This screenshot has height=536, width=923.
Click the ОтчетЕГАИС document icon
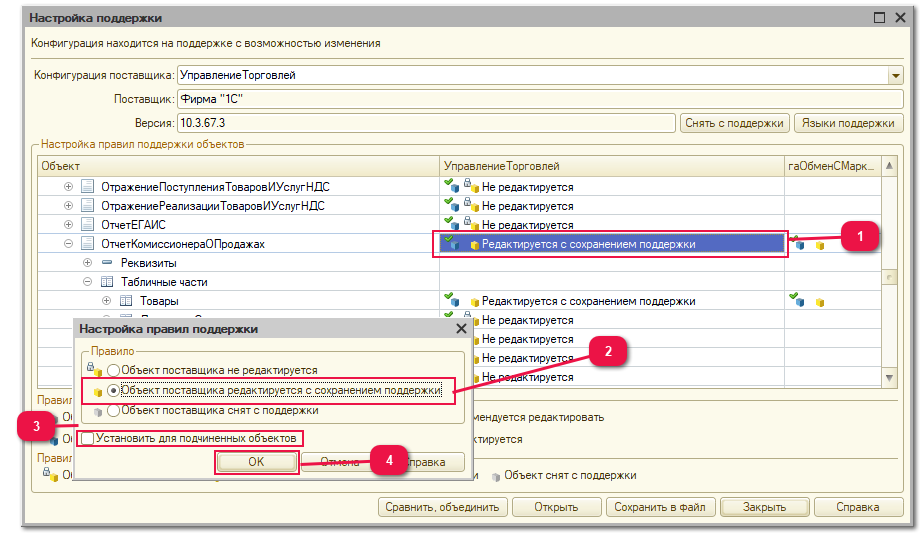[88, 224]
